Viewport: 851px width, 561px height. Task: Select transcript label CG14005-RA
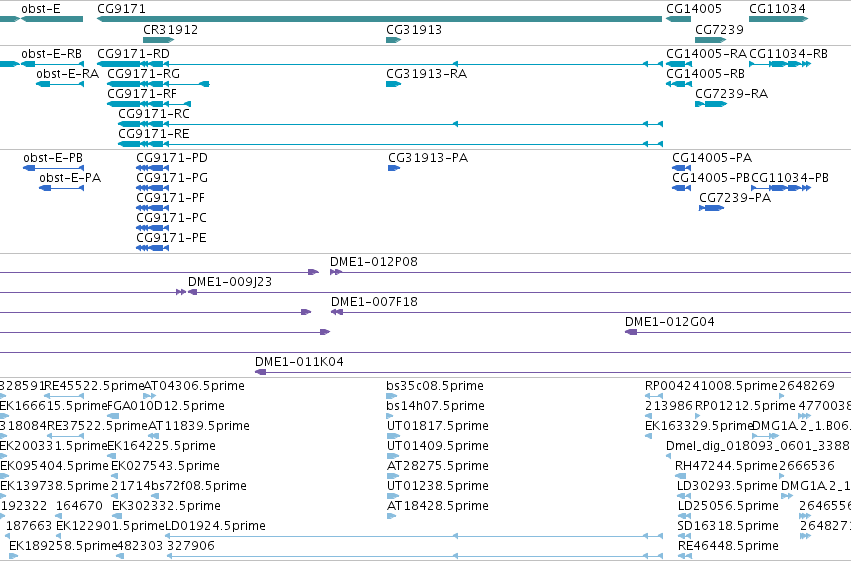(x=707, y=54)
